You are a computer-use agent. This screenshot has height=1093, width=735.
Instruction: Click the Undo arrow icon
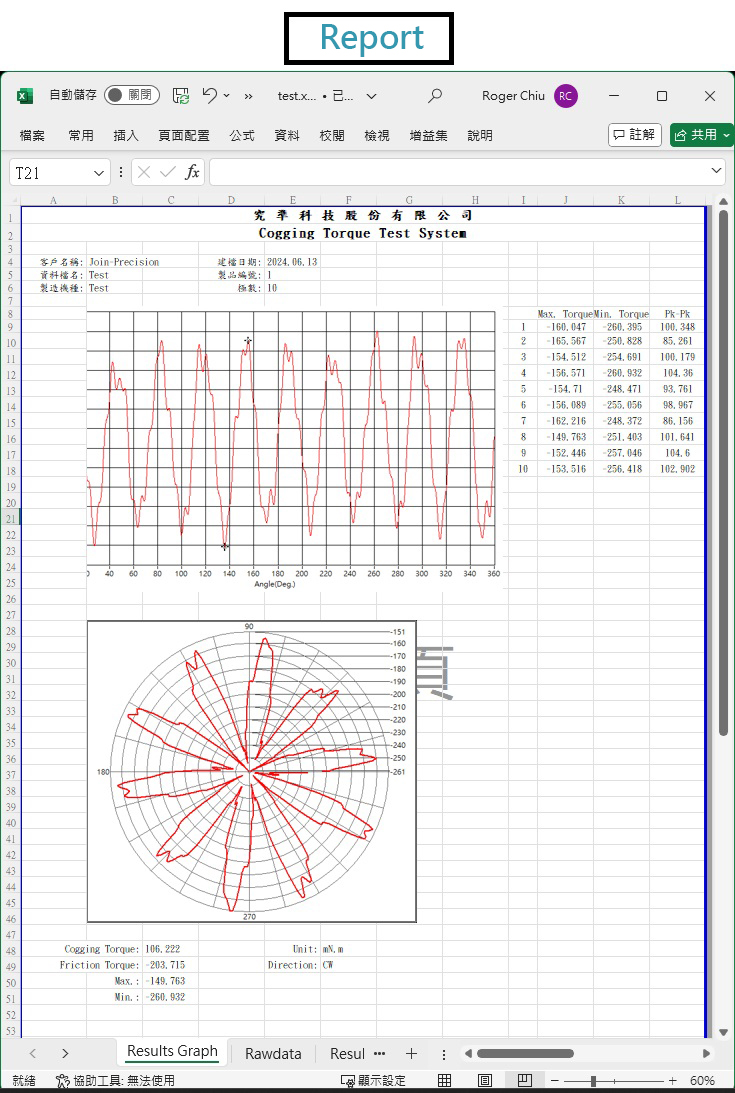click(209, 95)
